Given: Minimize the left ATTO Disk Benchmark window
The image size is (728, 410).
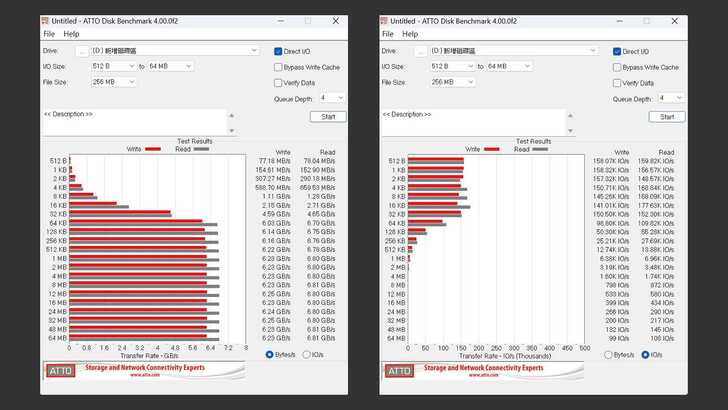Looking at the screenshot, I should coord(281,21).
